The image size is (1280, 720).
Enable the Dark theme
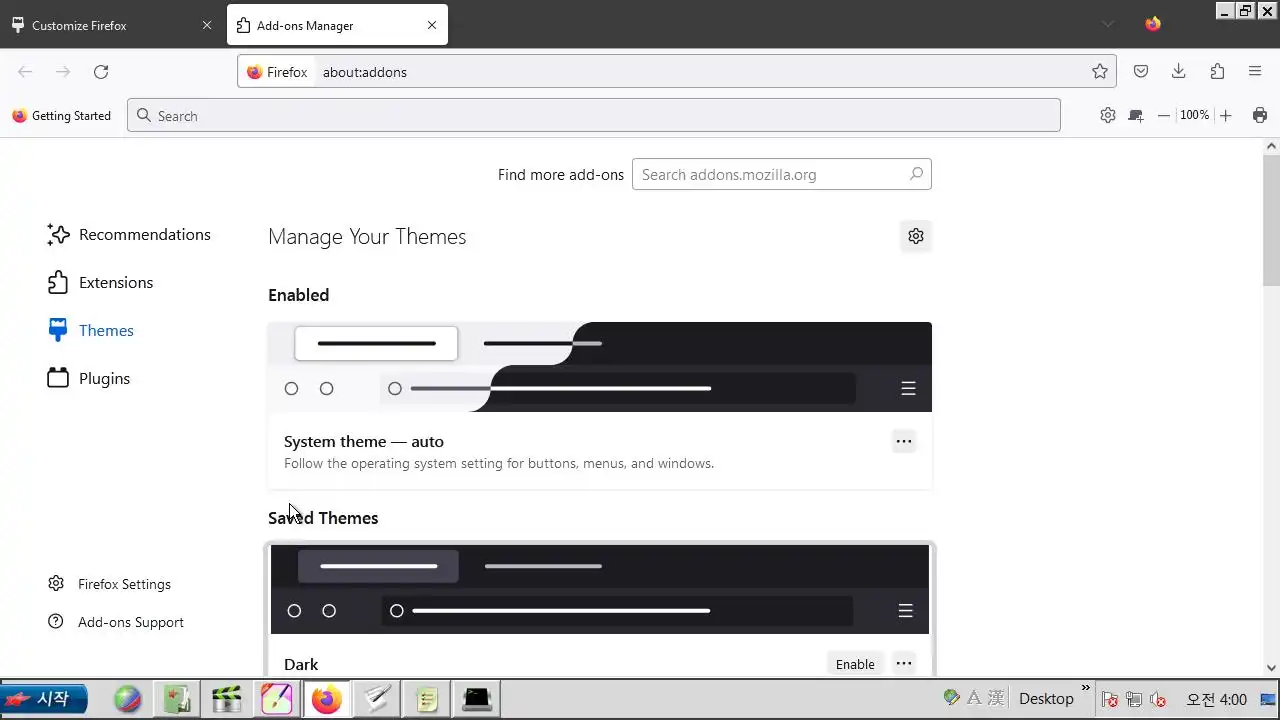855,664
